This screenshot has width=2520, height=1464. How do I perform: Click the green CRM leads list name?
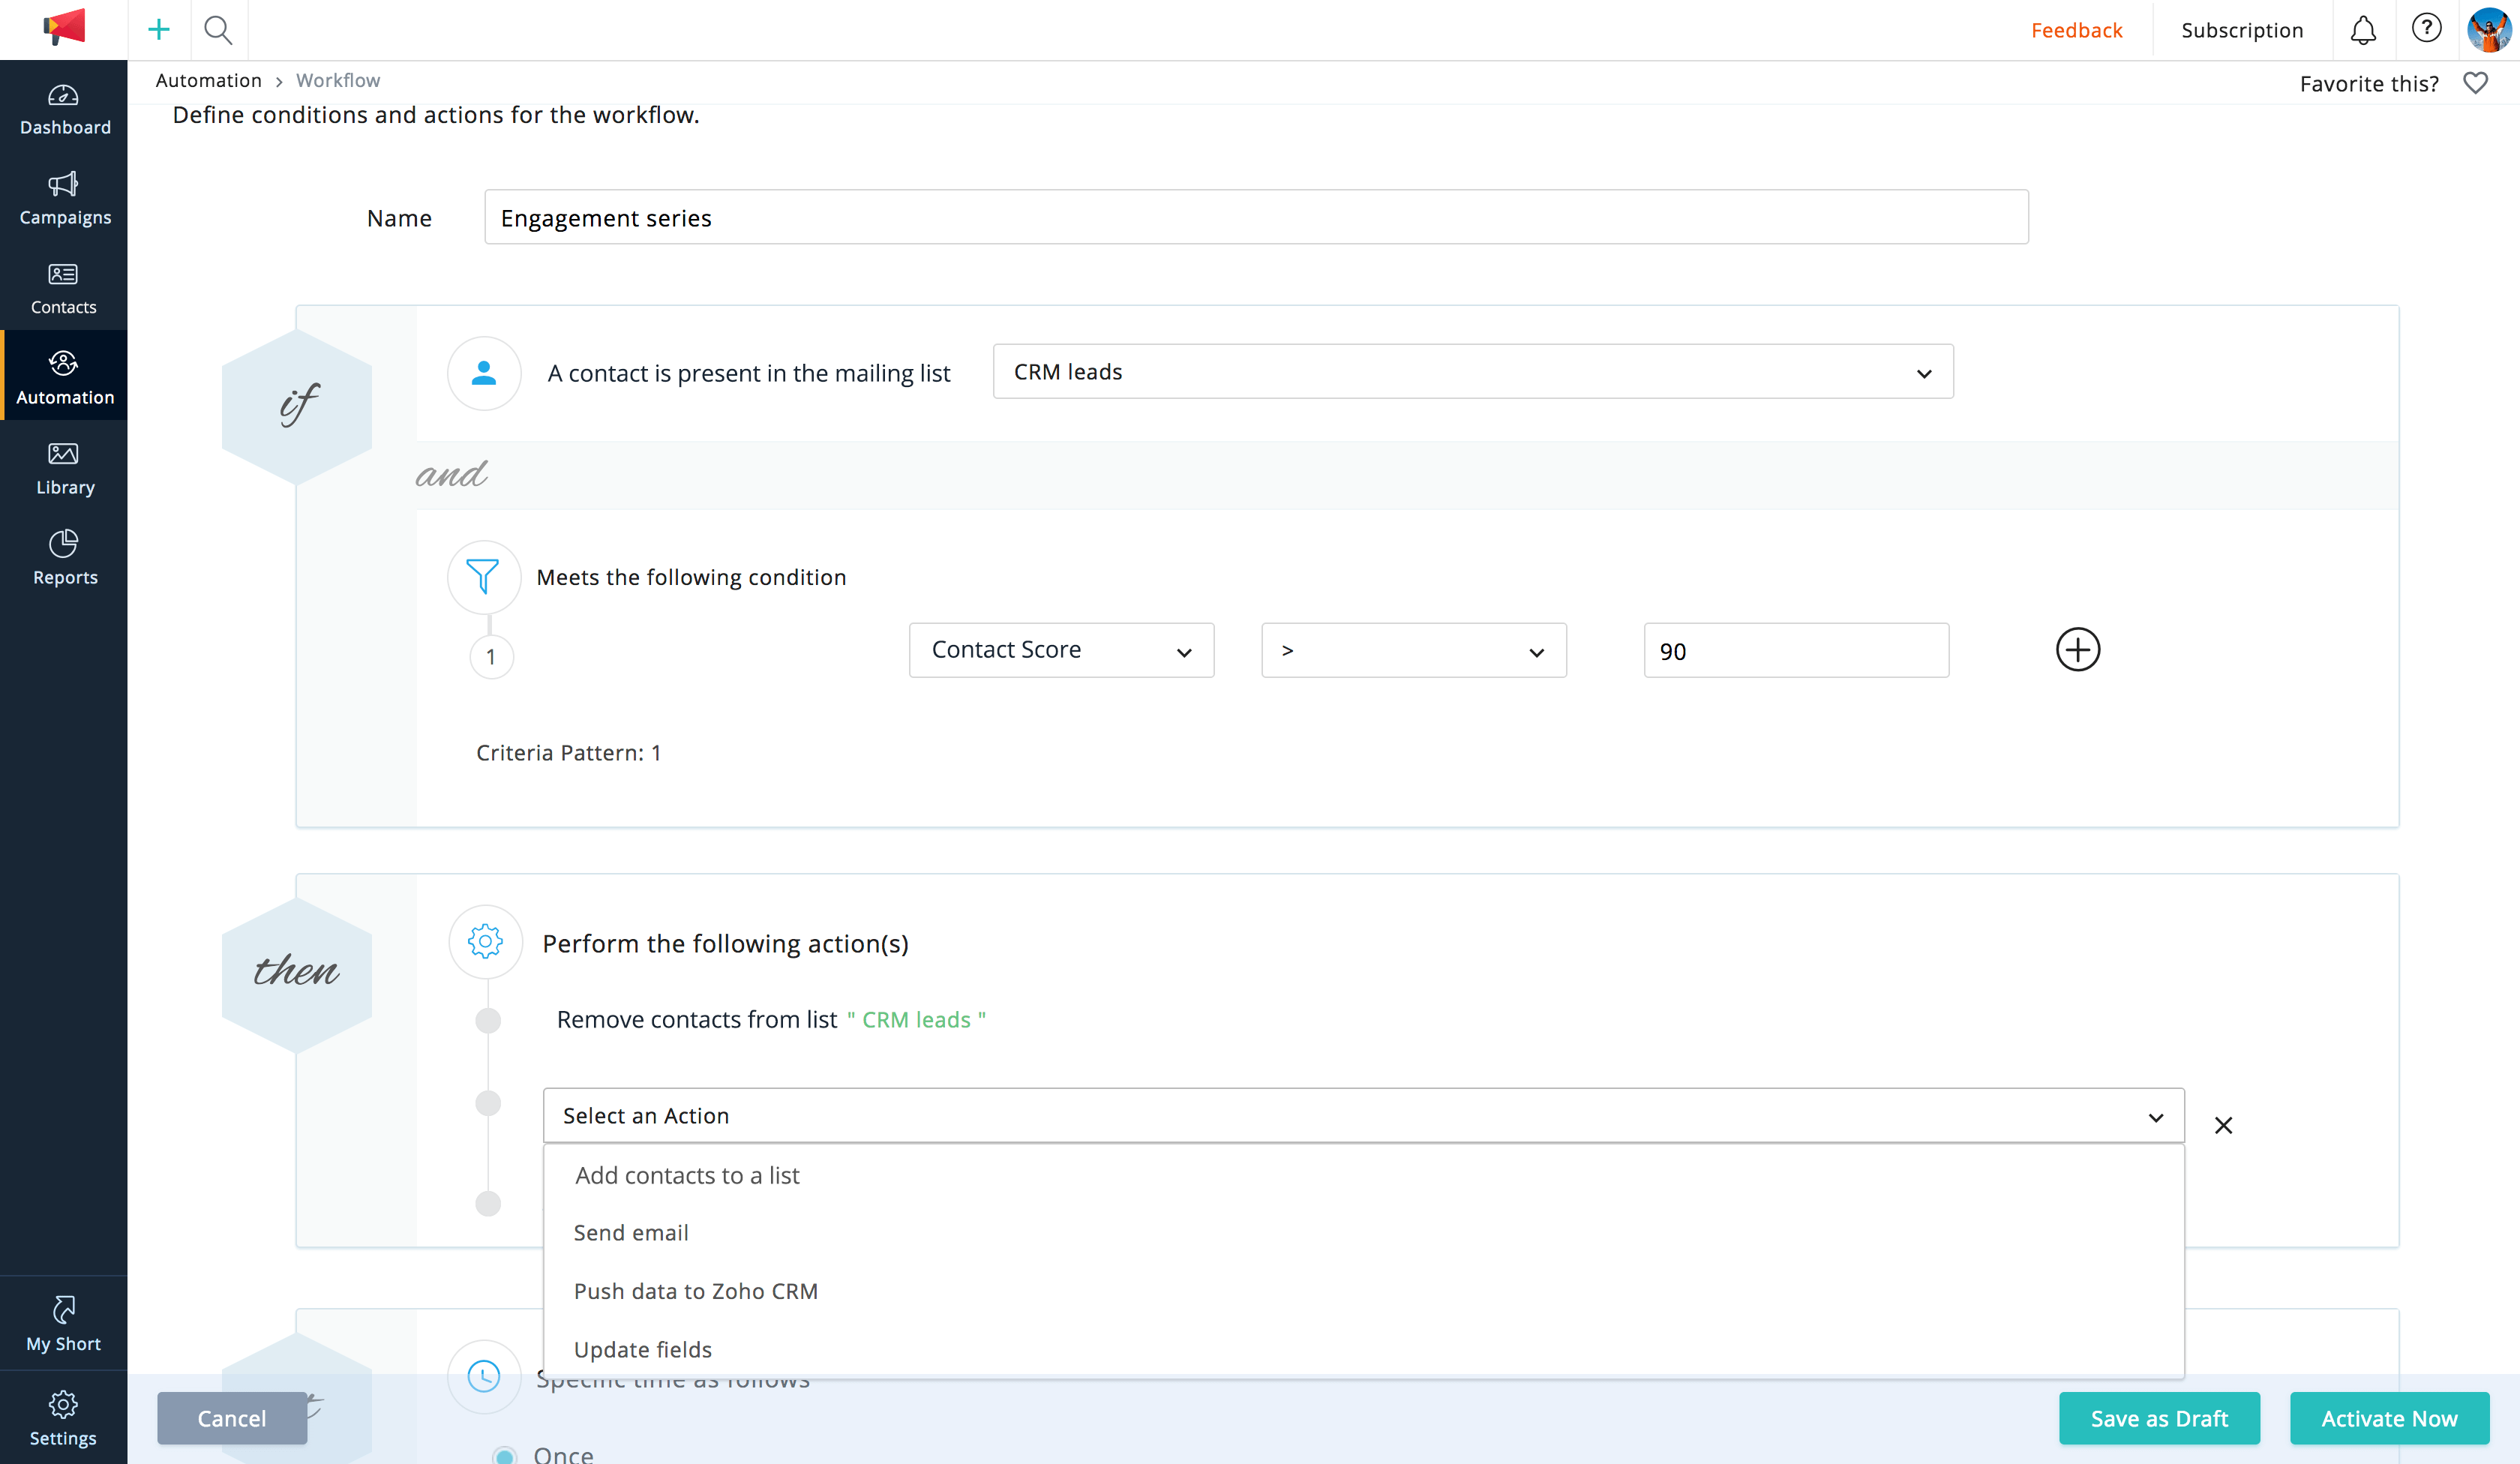coord(916,1019)
